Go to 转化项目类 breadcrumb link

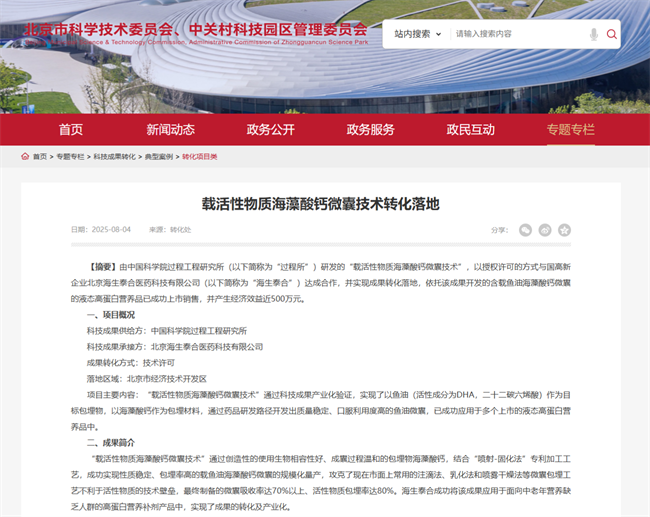coord(199,157)
